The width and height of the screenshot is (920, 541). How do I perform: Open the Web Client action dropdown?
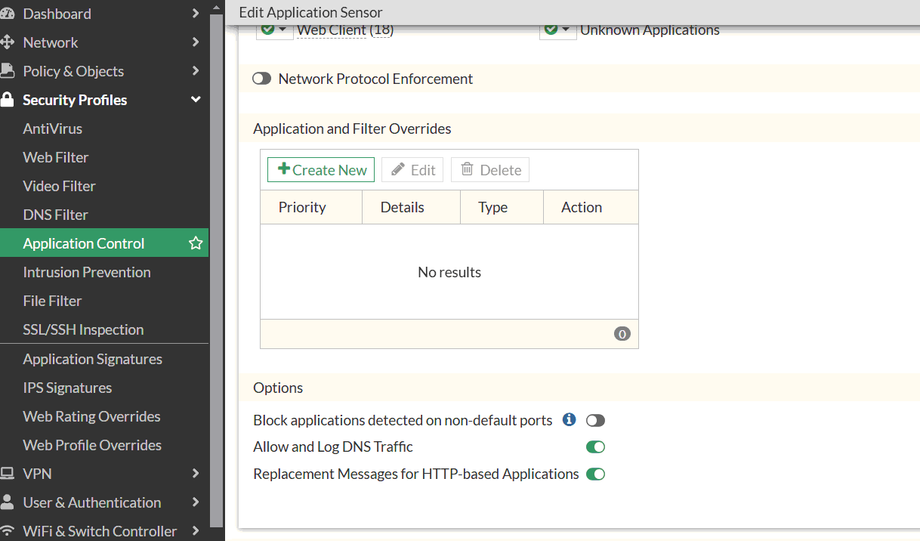274,31
